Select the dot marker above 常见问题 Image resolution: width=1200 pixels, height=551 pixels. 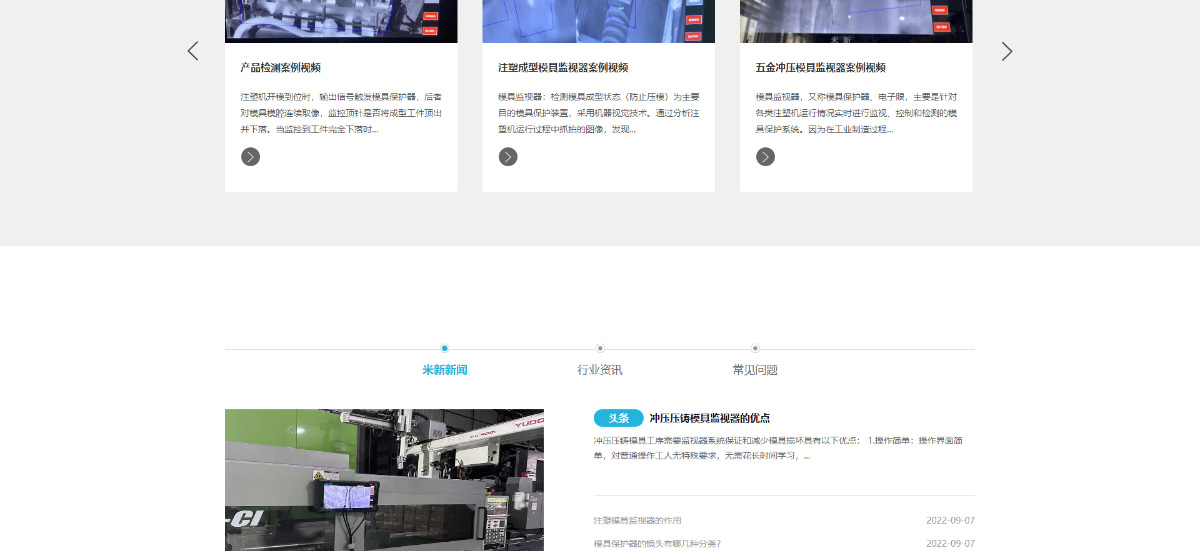pos(755,348)
